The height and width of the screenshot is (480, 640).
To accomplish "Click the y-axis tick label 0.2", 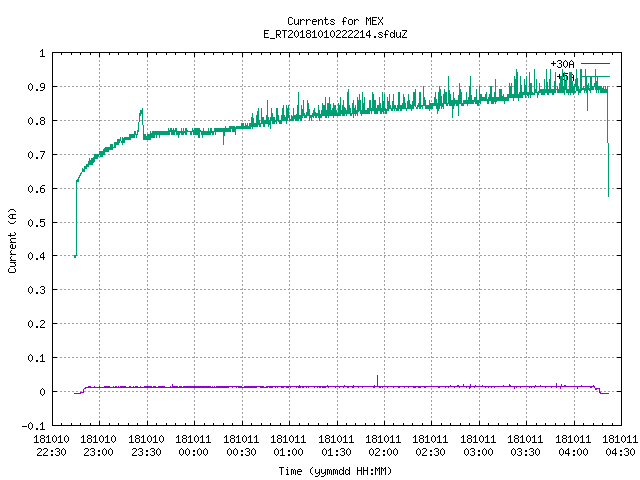I will coord(36,324).
